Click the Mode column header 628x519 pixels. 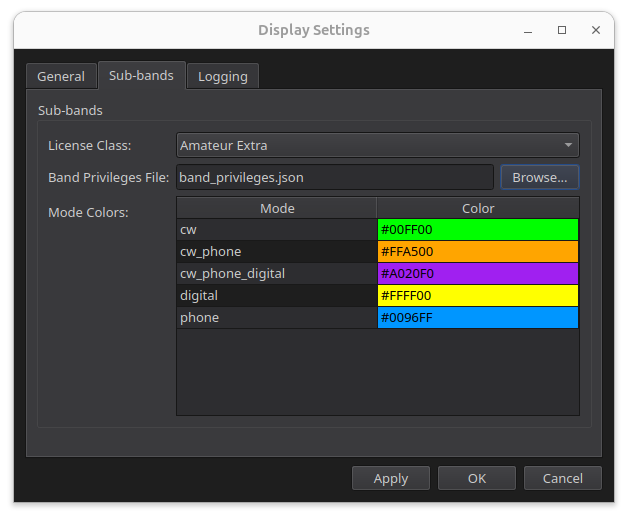[277, 208]
